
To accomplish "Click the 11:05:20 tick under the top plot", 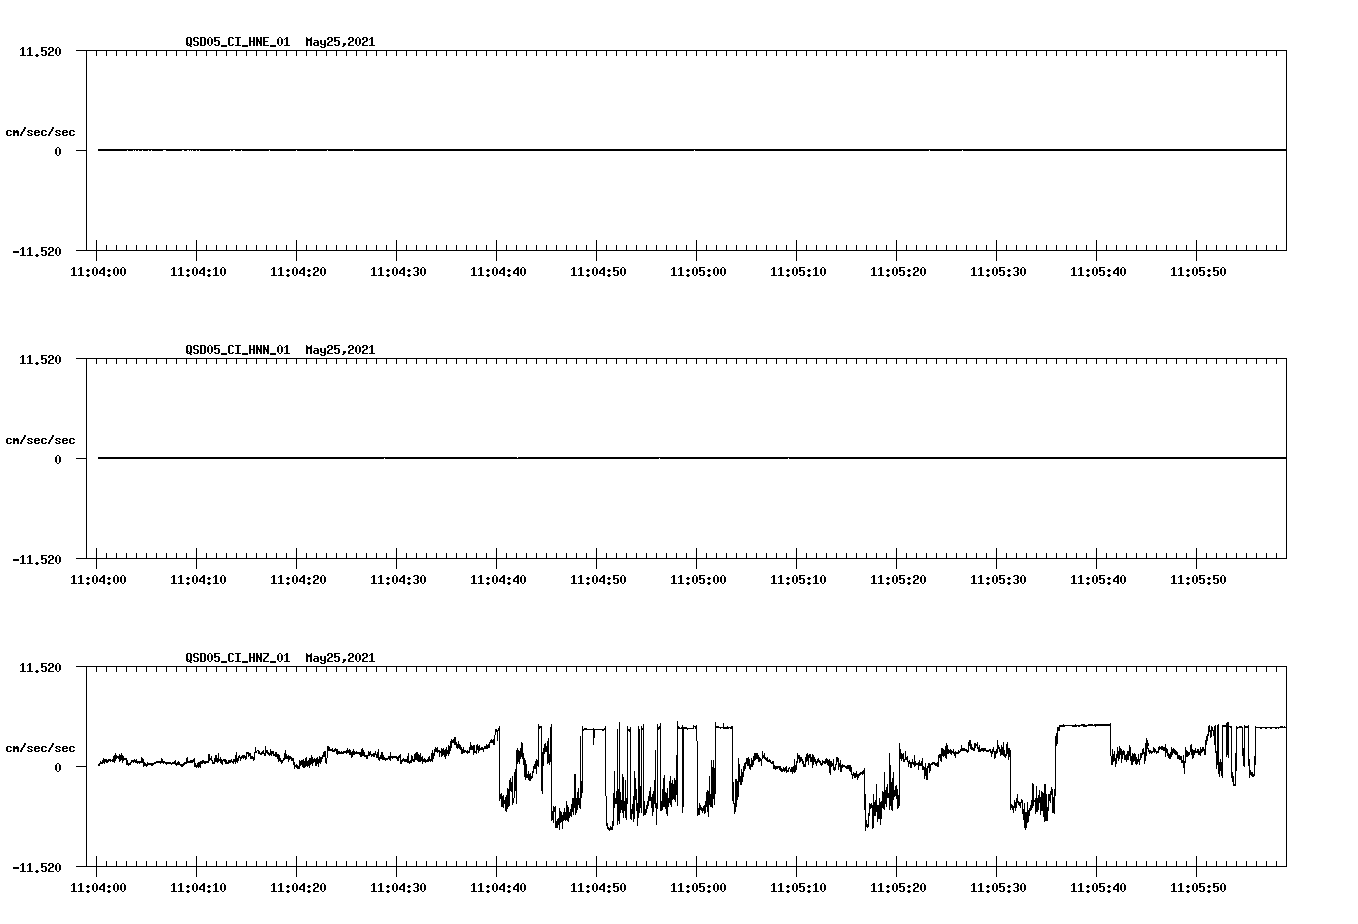I will [x=901, y=270].
